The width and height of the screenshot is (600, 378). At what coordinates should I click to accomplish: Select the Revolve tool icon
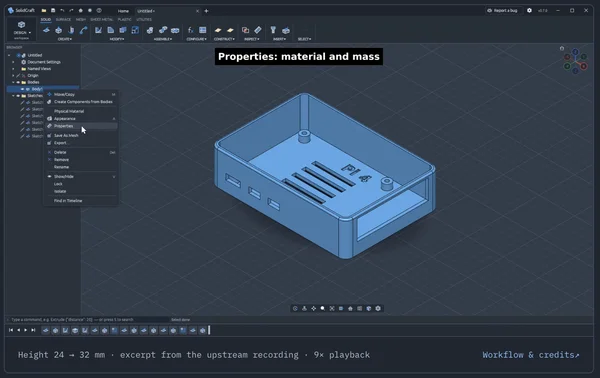[71, 30]
